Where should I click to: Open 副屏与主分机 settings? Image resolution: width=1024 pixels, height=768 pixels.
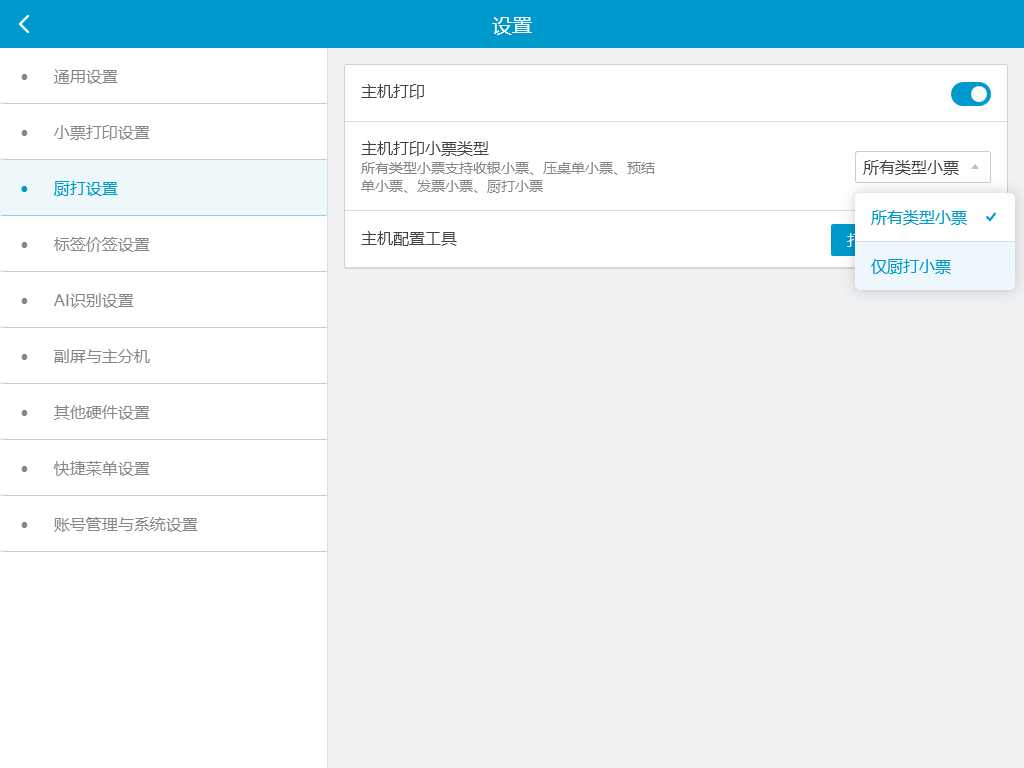163,357
